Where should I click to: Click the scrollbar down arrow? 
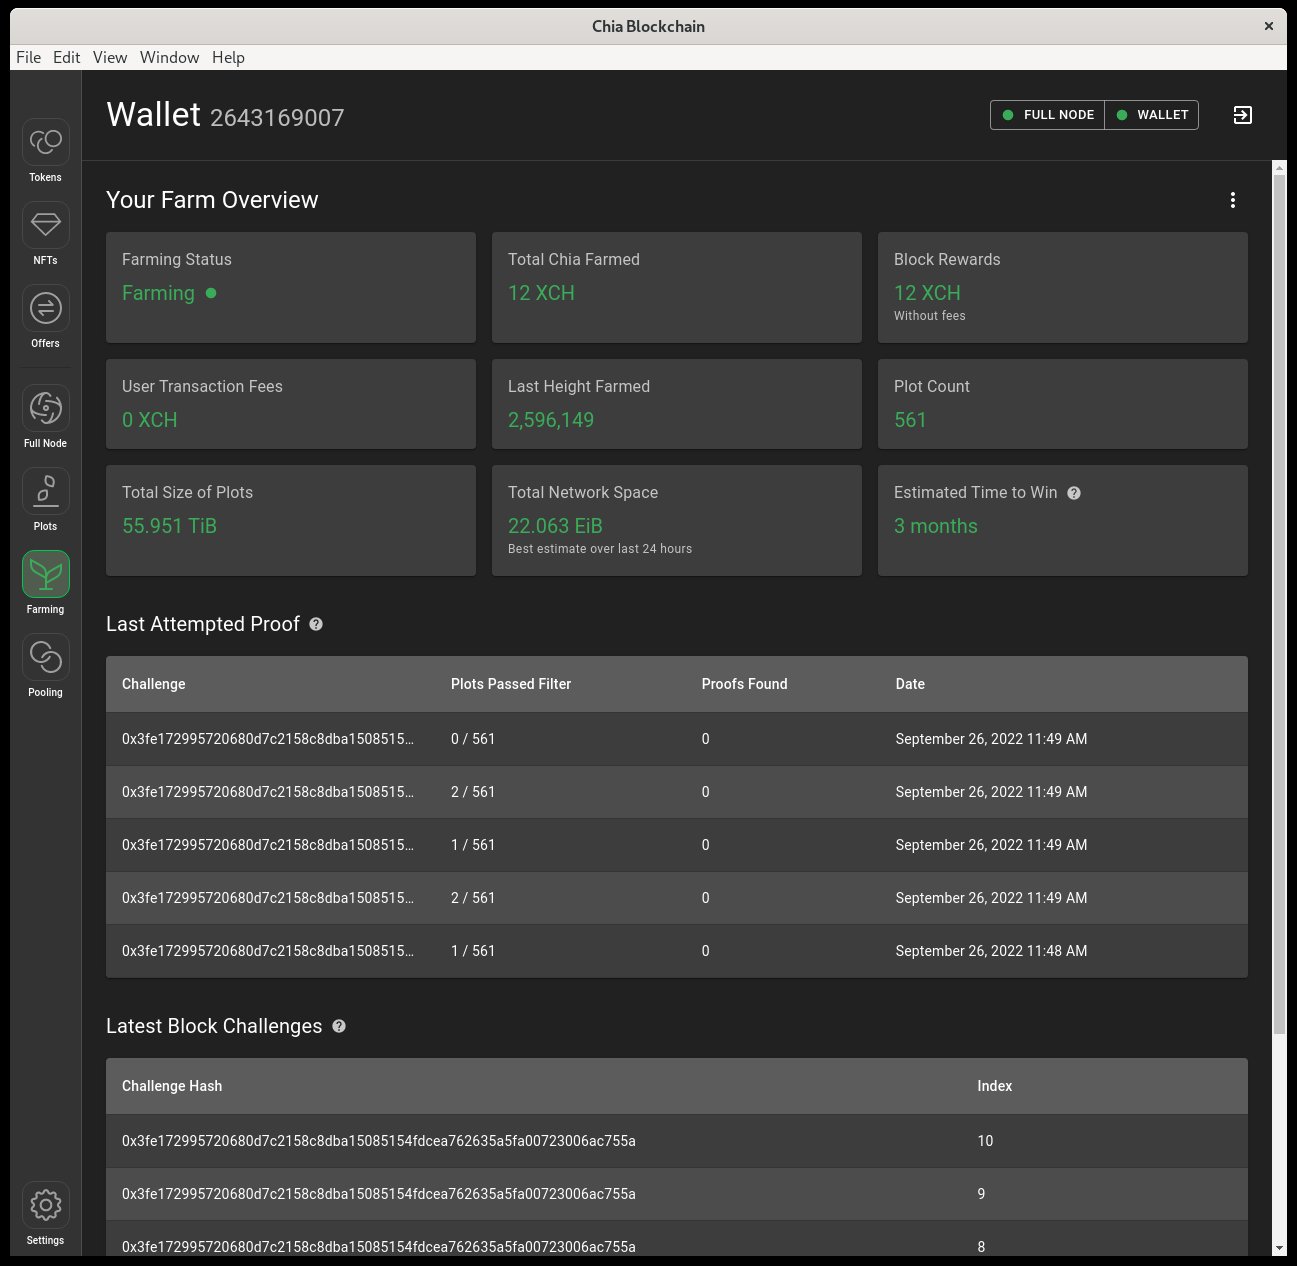1279,1249
